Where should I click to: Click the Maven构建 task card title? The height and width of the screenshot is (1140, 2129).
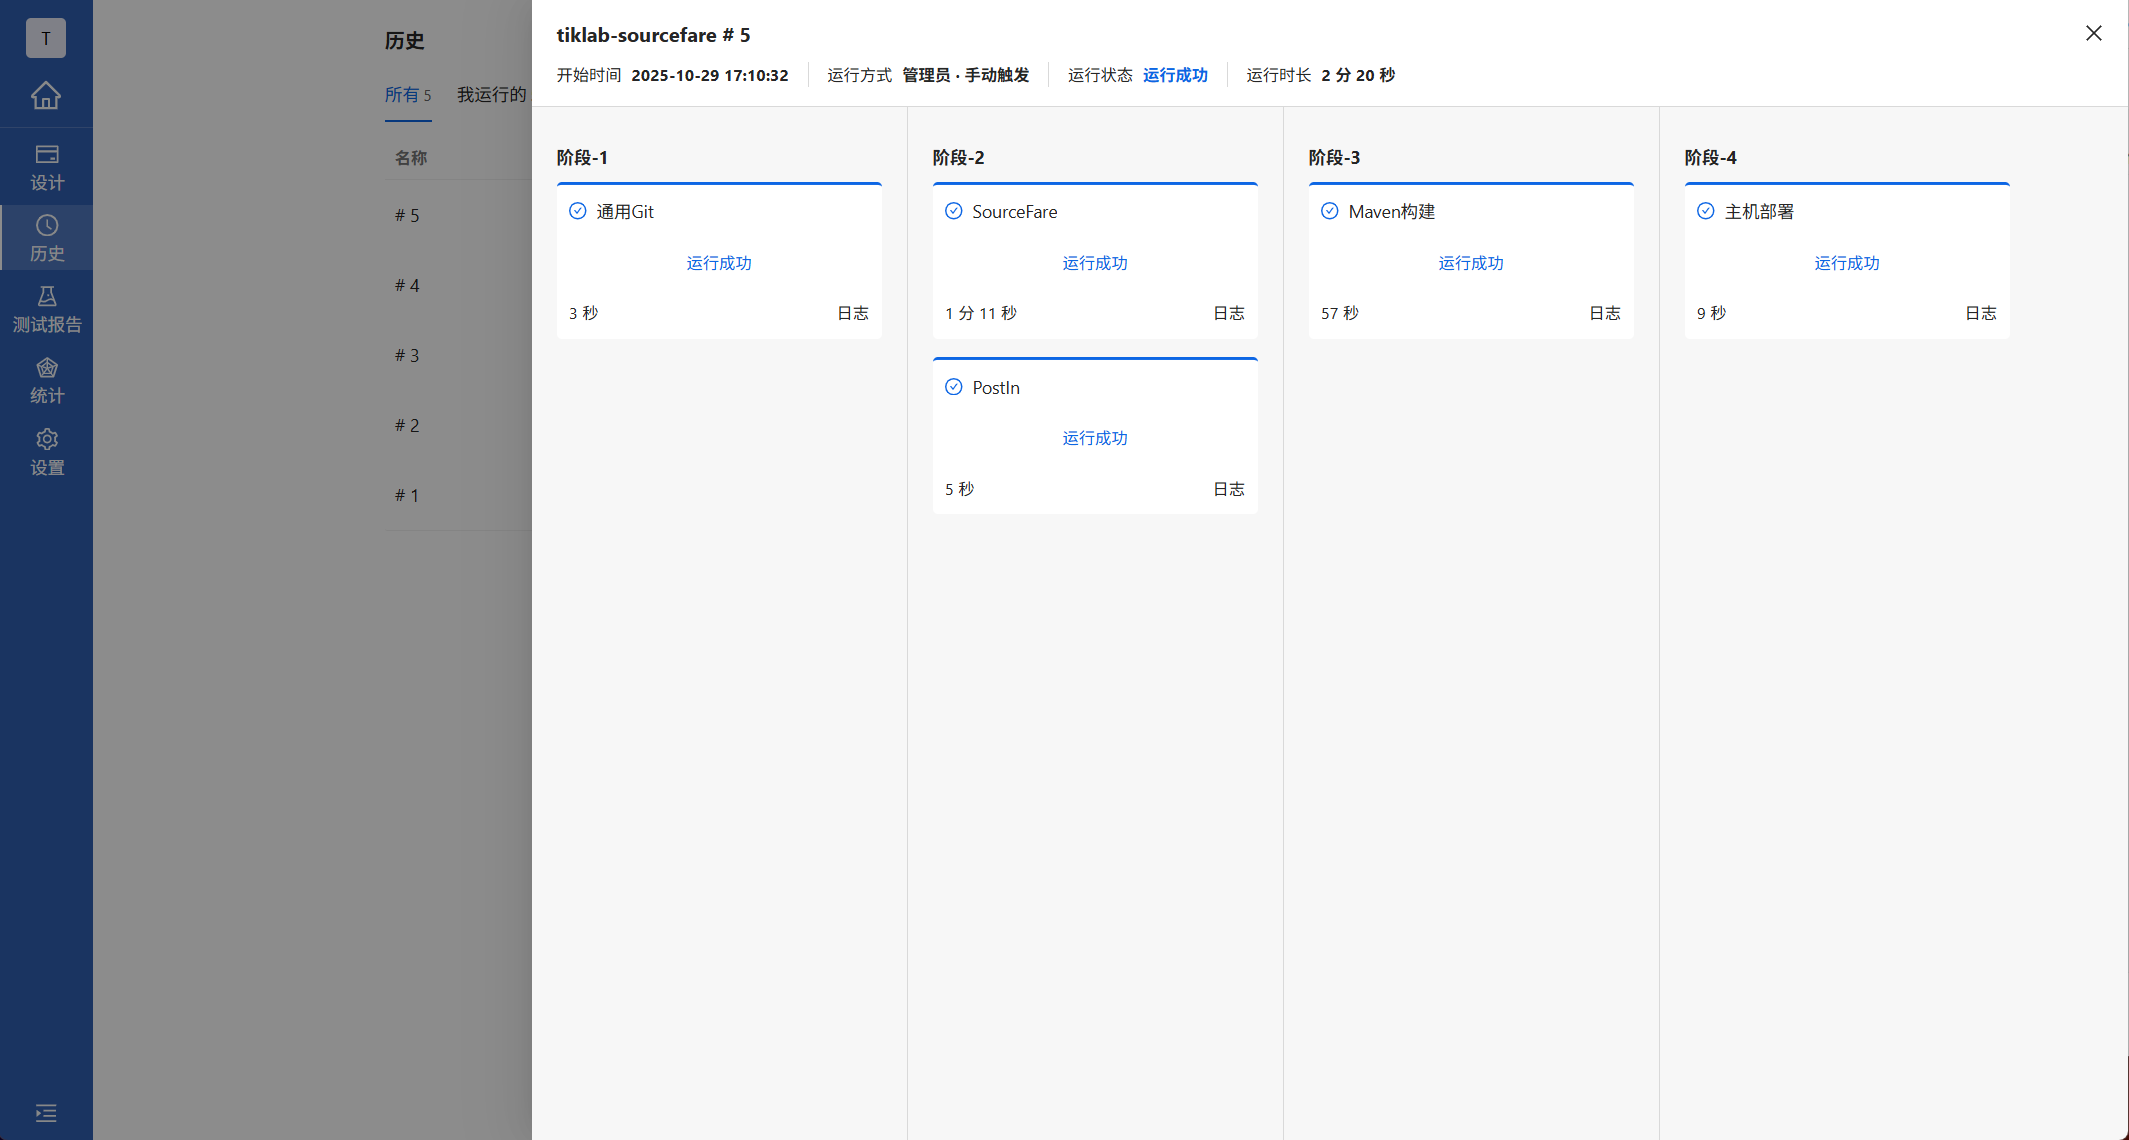[1391, 212]
